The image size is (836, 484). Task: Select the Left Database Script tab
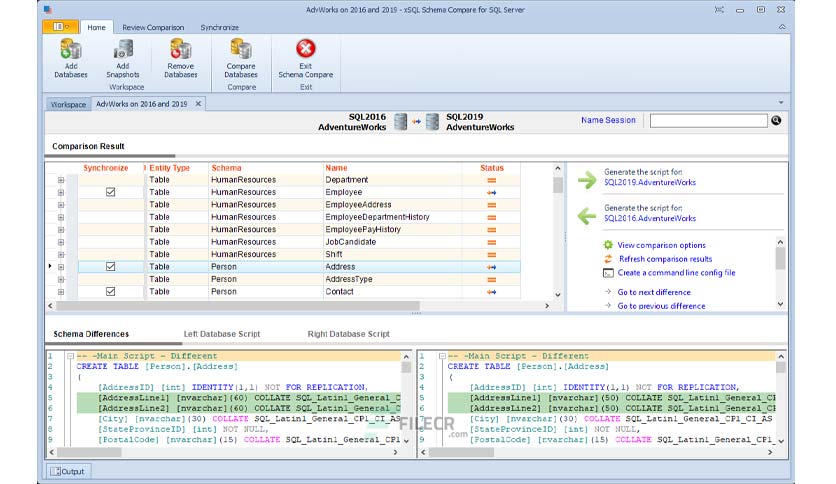(222, 334)
